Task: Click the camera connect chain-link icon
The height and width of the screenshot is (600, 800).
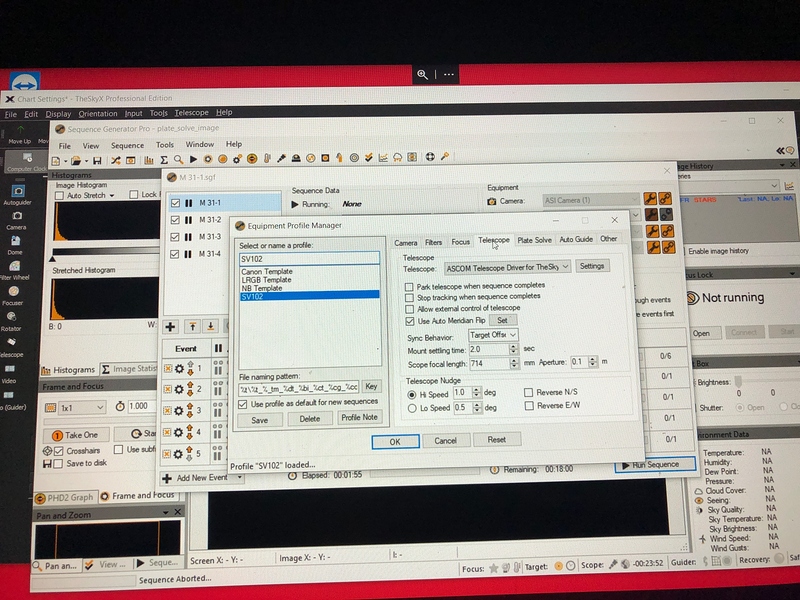Action: 665,198
